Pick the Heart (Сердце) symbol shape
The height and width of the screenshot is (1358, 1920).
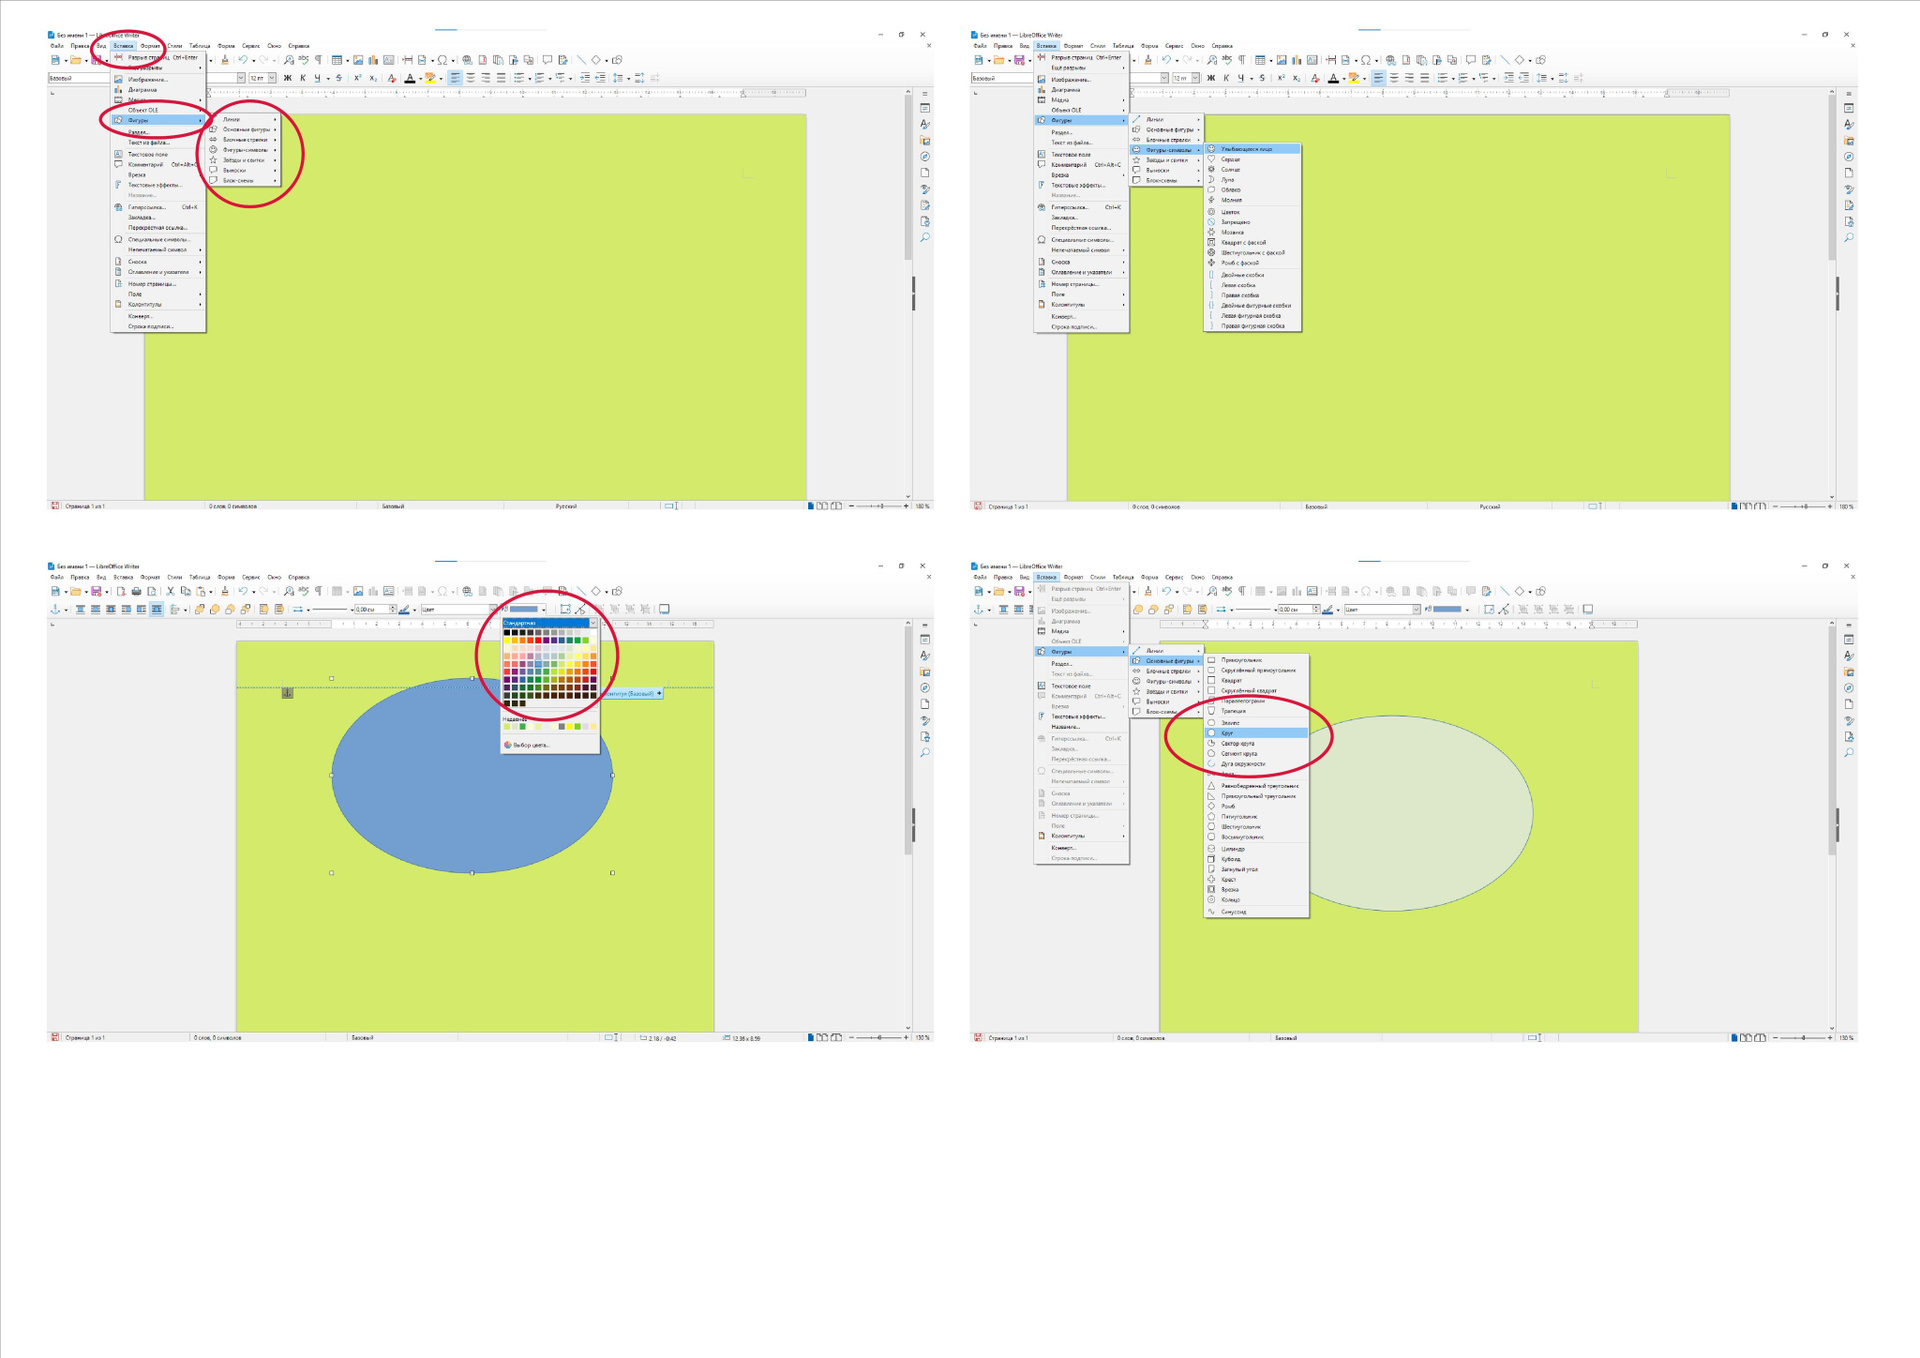1230,159
